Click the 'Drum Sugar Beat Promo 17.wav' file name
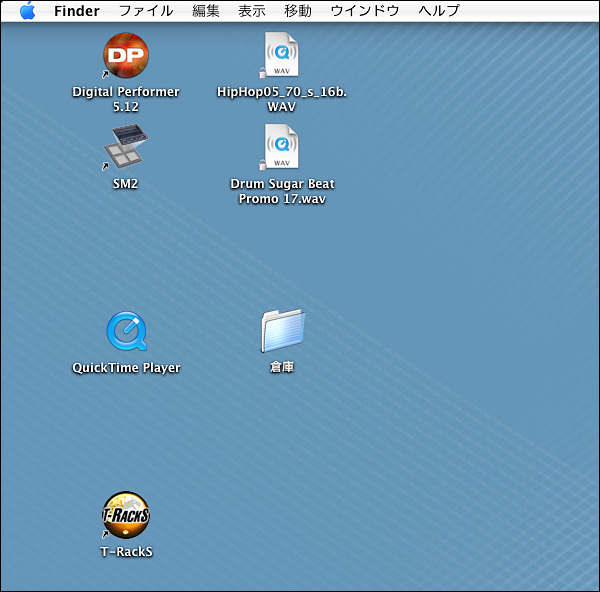 click(x=282, y=191)
